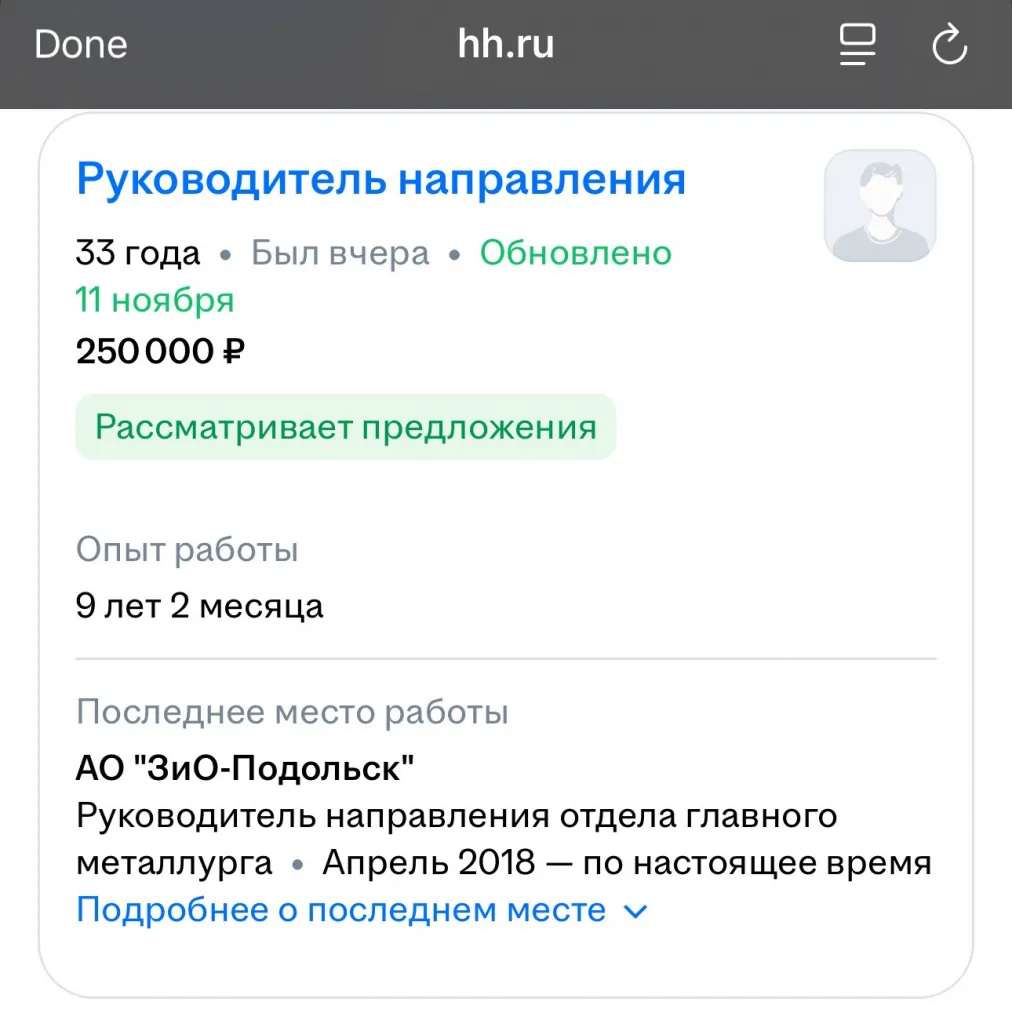Tap the Последнее место работы heading
This screenshot has height=1024, width=1012.
292,713
